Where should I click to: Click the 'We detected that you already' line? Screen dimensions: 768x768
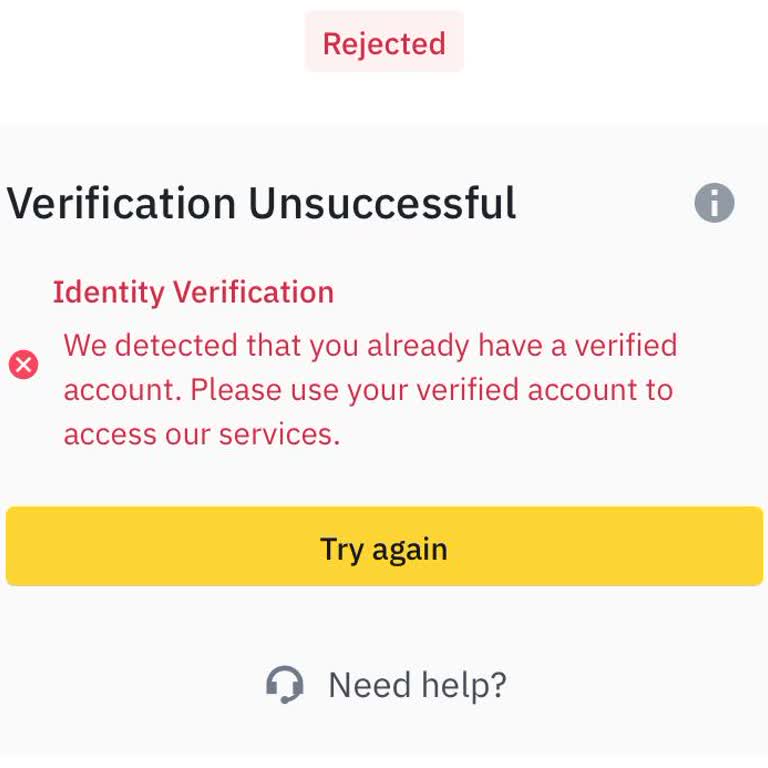click(x=370, y=345)
